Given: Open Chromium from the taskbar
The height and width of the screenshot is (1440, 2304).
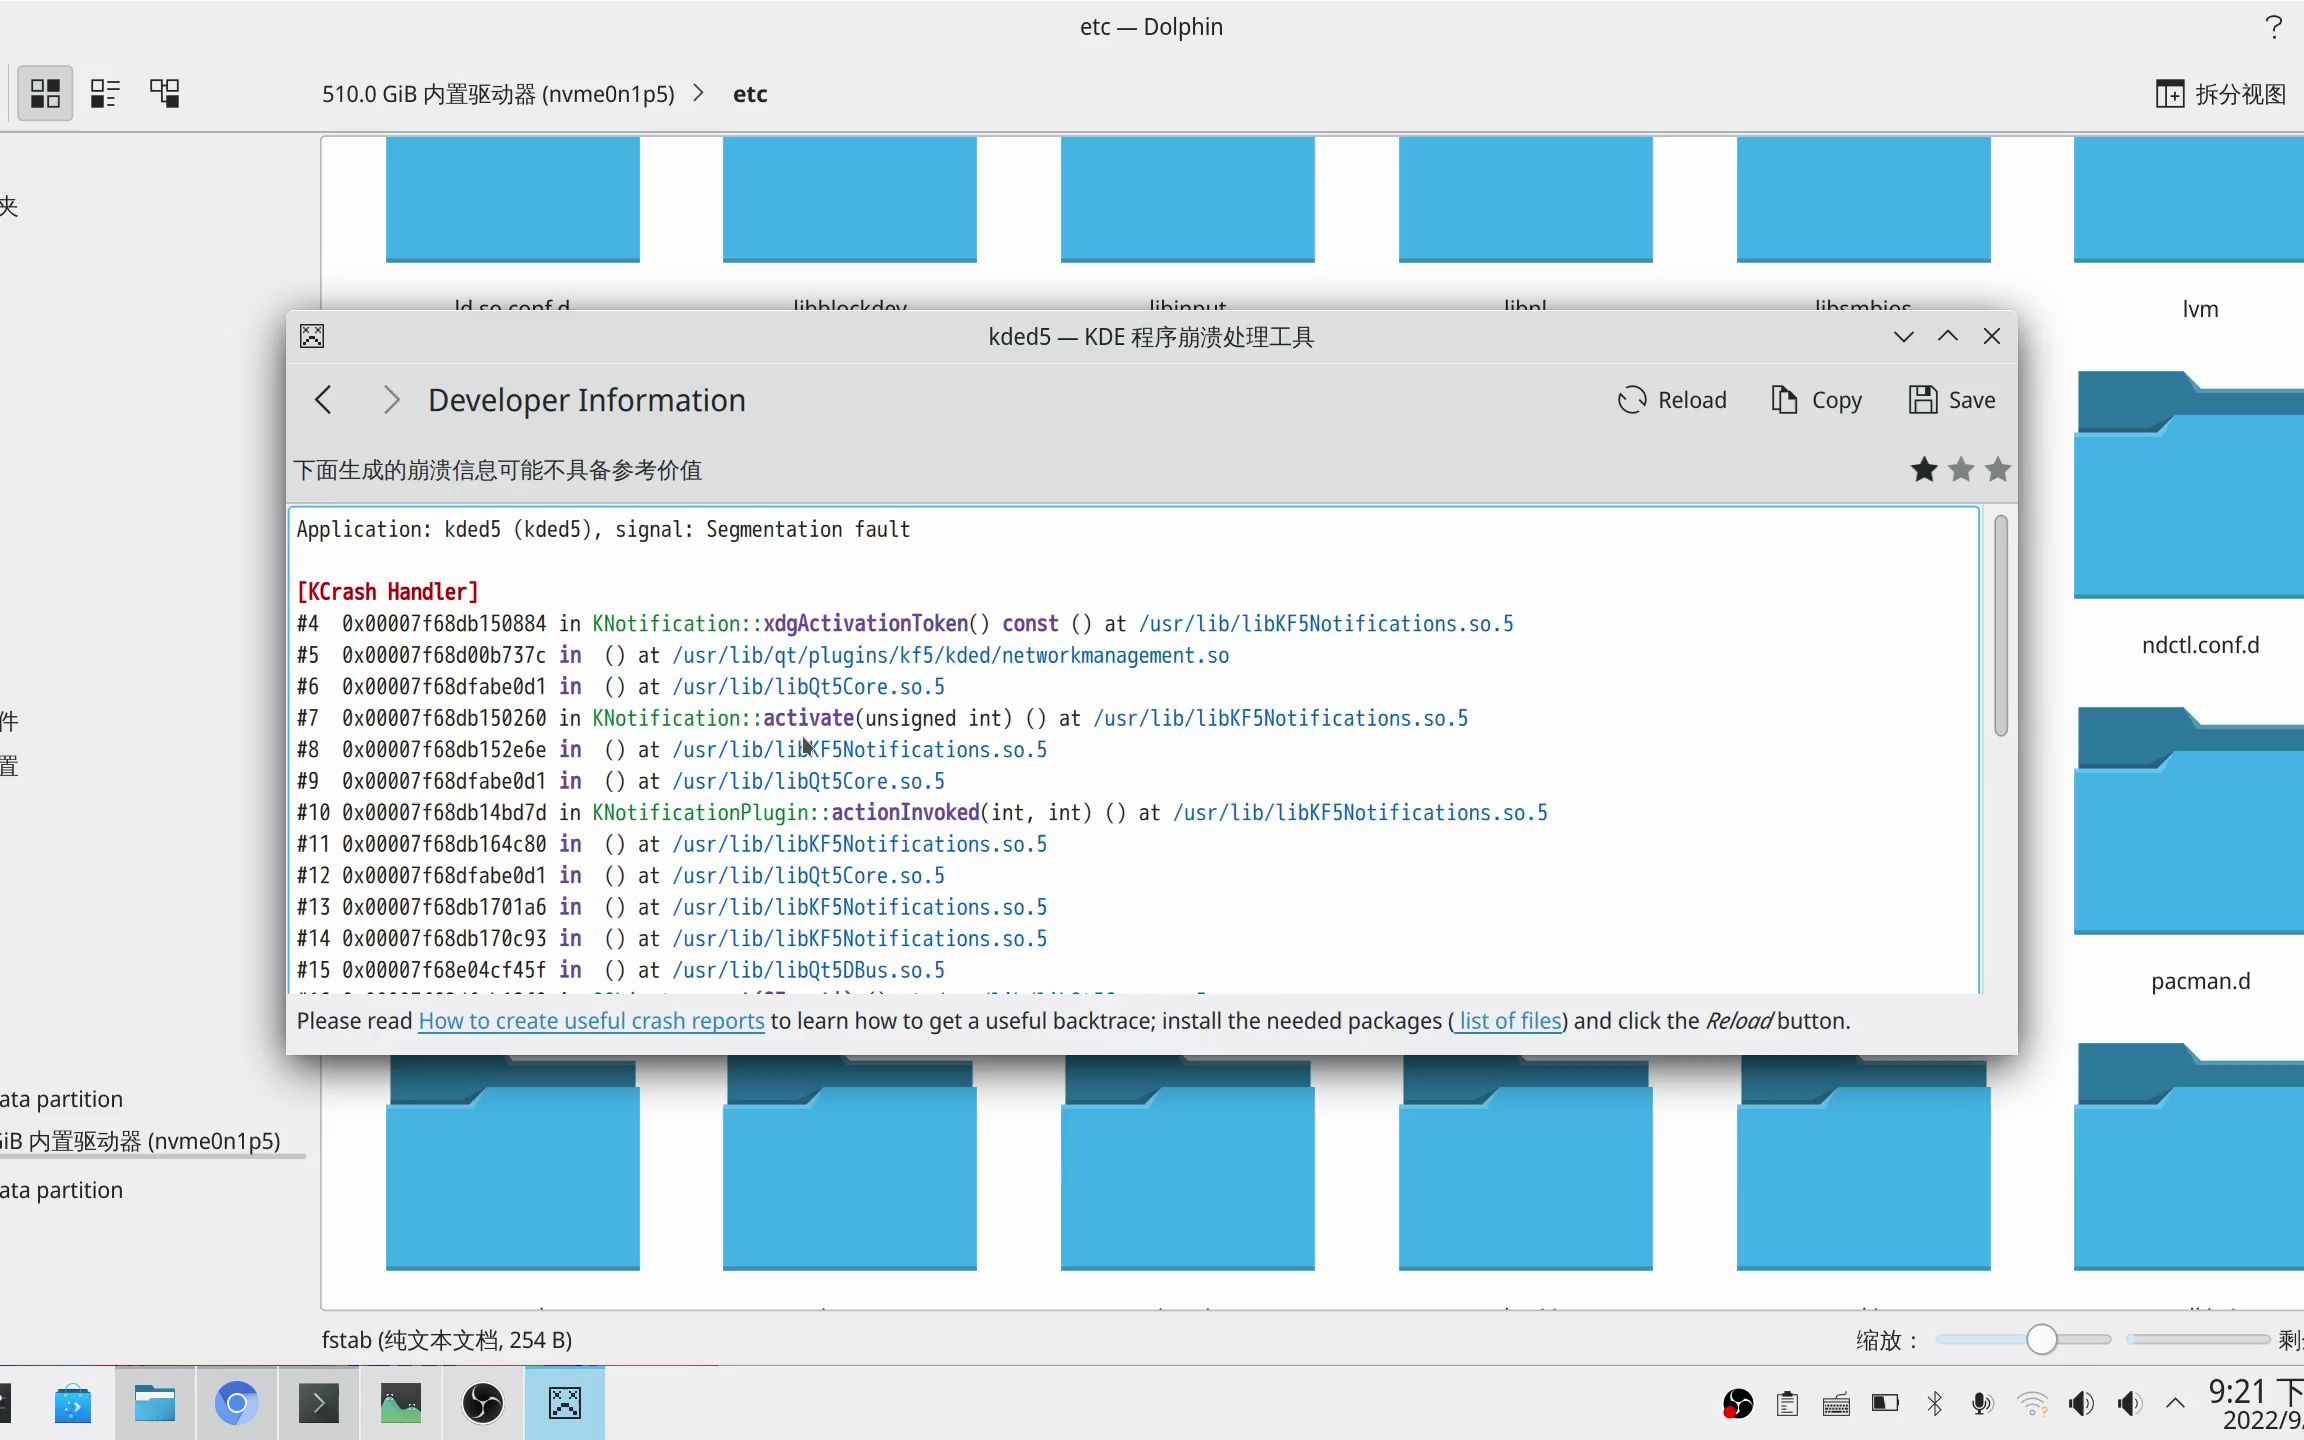Looking at the screenshot, I should pyautogui.click(x=236, y=1403).
